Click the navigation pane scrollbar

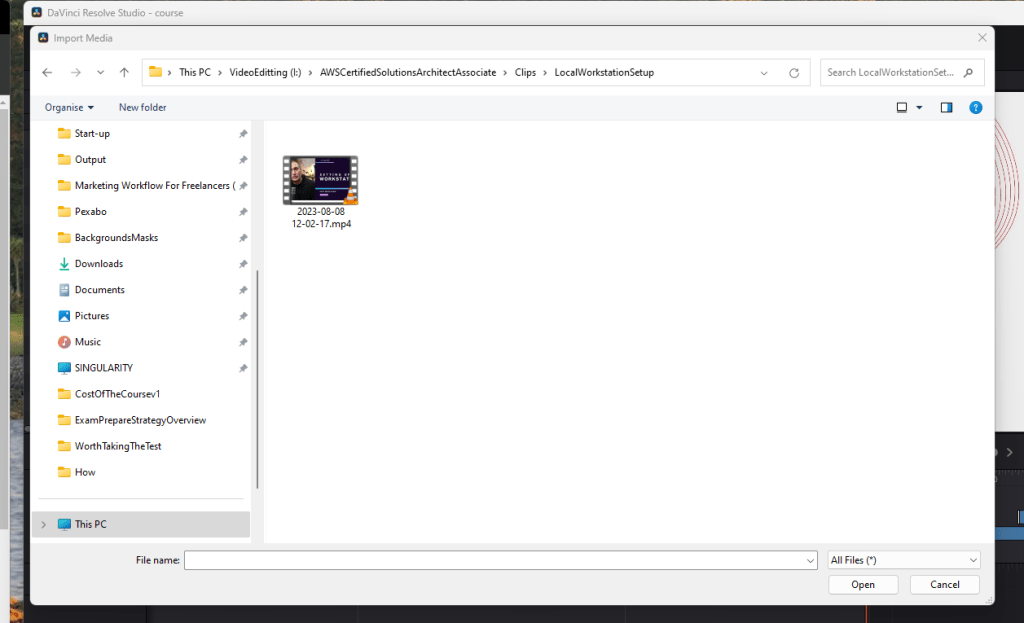(x=257, y=379)
